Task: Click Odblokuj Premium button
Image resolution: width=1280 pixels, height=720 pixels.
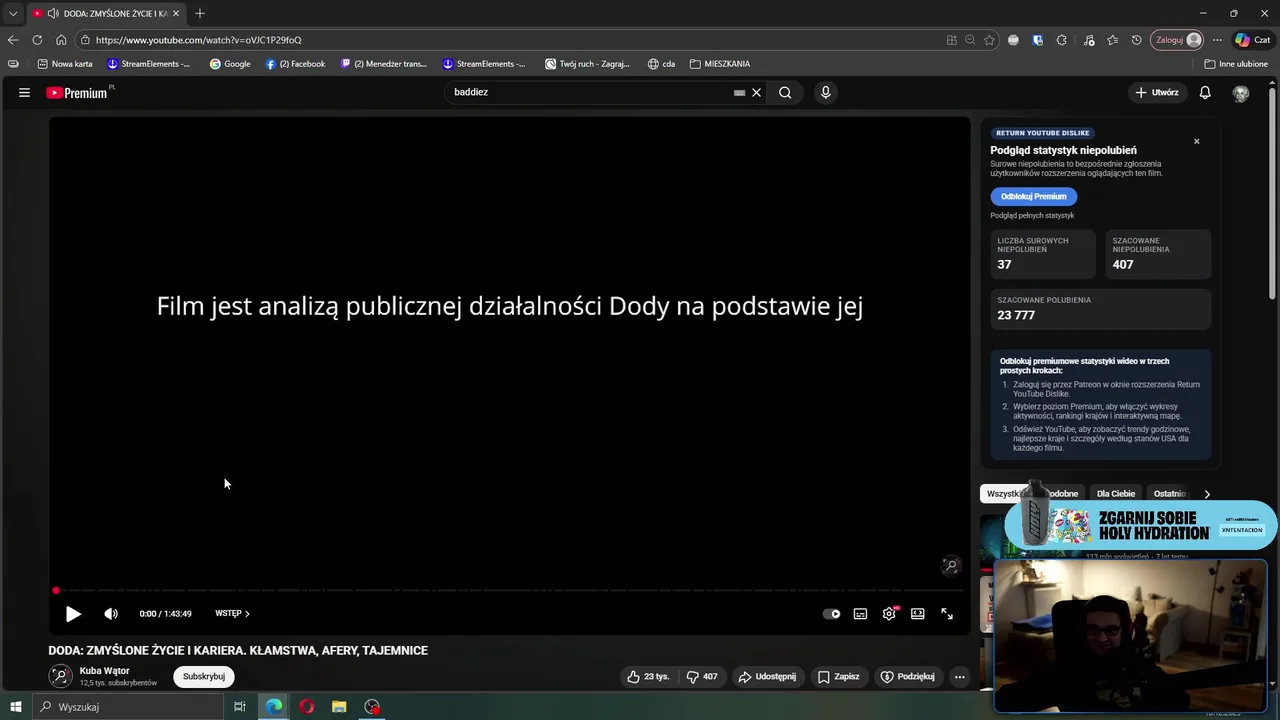Action: coord(1033,196)
